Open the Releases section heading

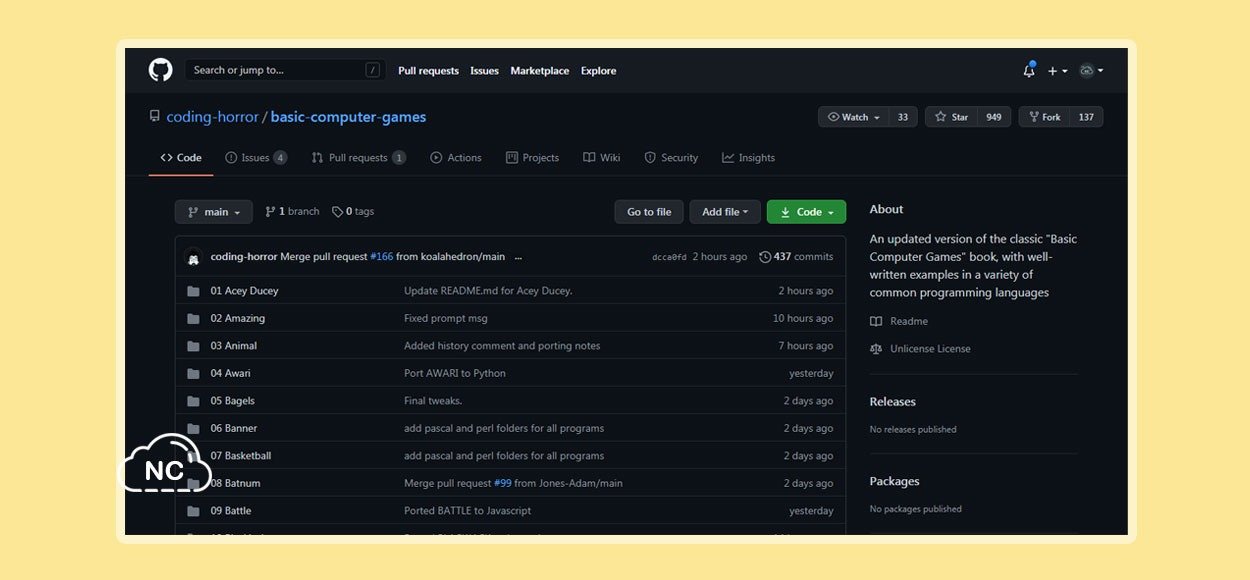click(892, 402)
